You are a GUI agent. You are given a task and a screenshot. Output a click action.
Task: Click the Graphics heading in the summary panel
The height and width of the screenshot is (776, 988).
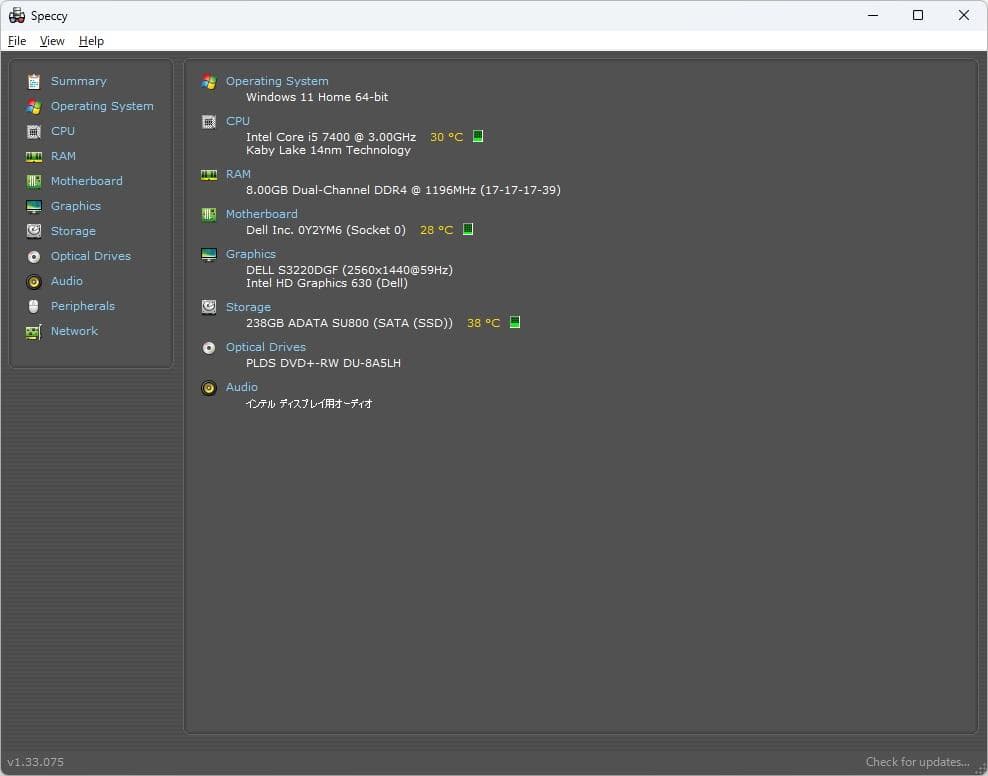coord(250,254)
